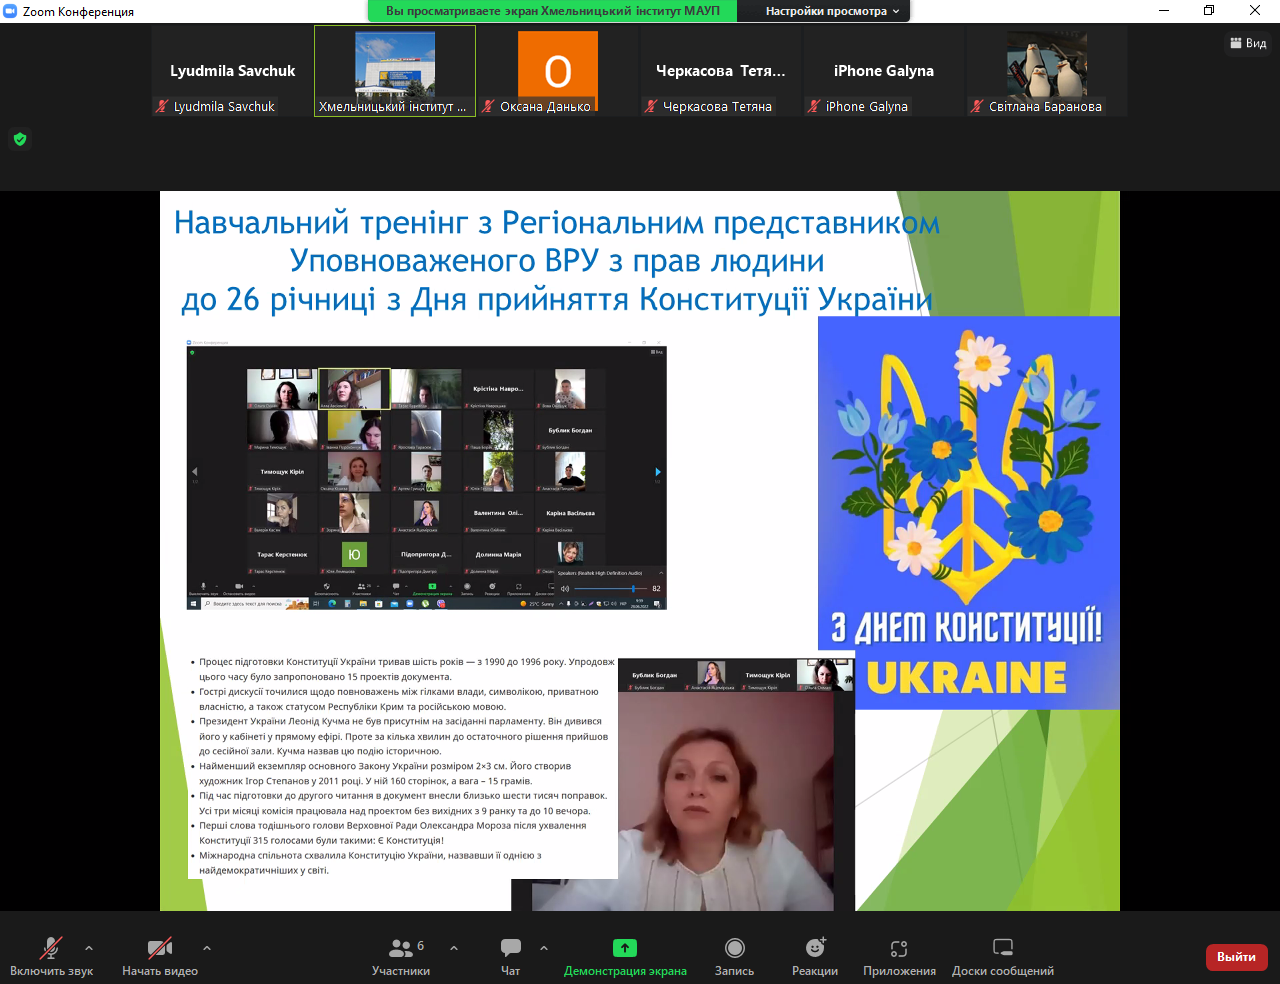1280x984 pixels.
Task: Expand the arrow next to Участники
Action: [x=454, y=947]
